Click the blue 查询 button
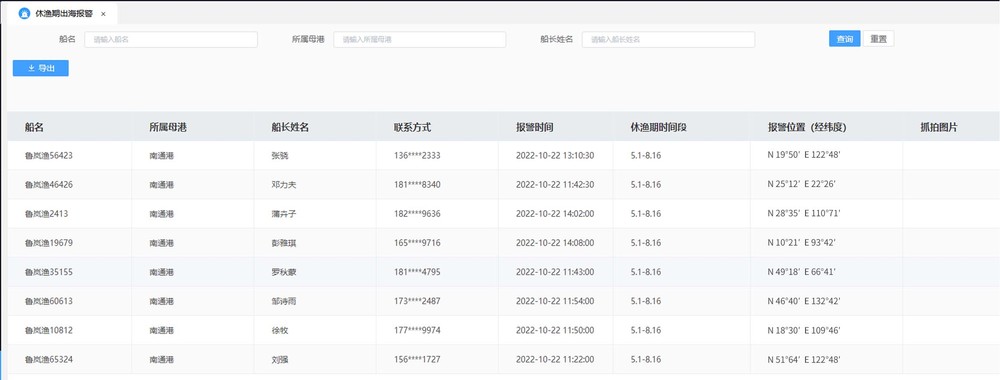The height and width of the screenshot is (380, 1000). click(844, 39)
